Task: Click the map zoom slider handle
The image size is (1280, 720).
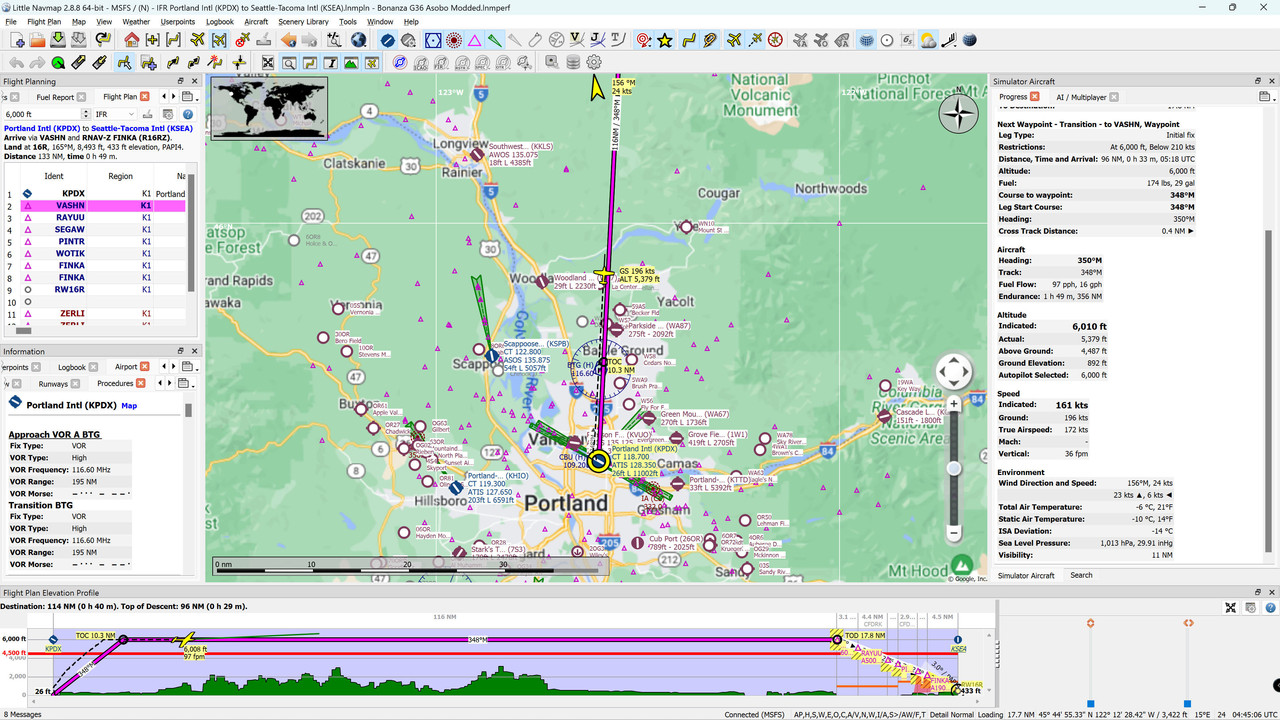Action: coord(954,468)
